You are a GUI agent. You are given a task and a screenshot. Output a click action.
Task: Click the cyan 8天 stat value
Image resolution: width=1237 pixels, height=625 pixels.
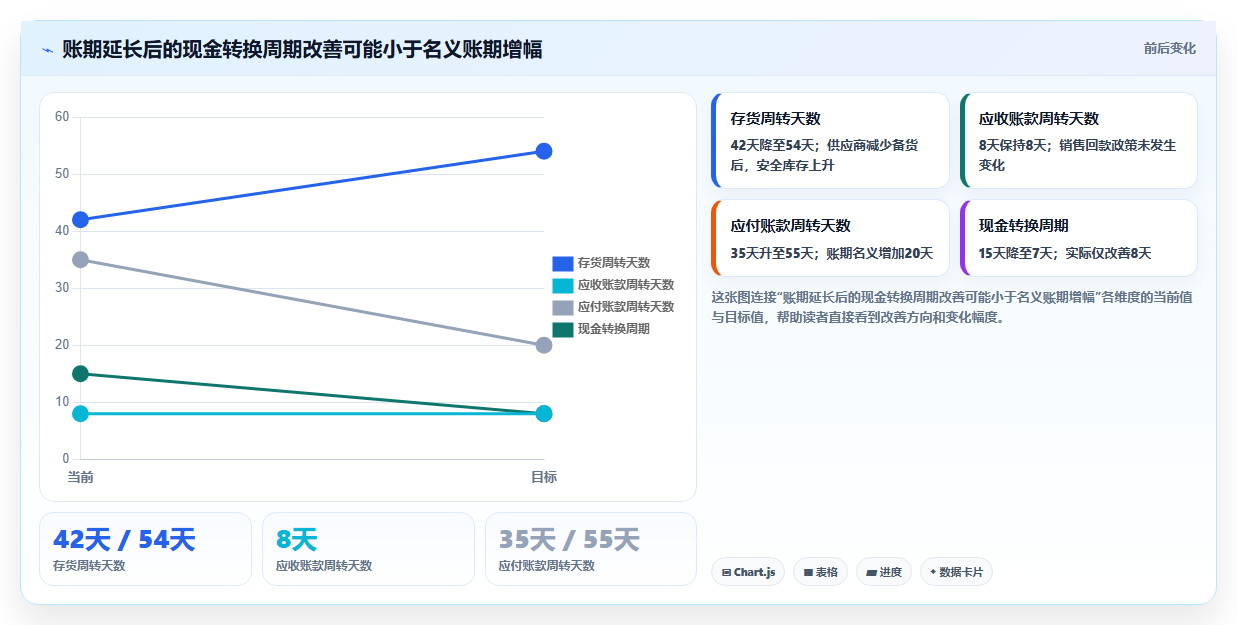(296, 540)
